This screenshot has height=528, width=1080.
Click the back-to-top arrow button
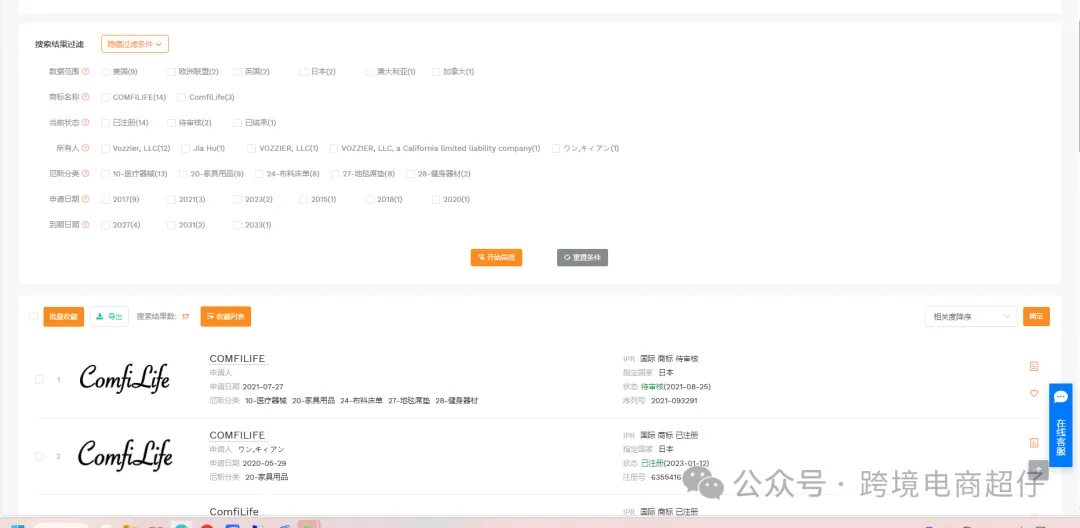click(x=1038, y=469)
